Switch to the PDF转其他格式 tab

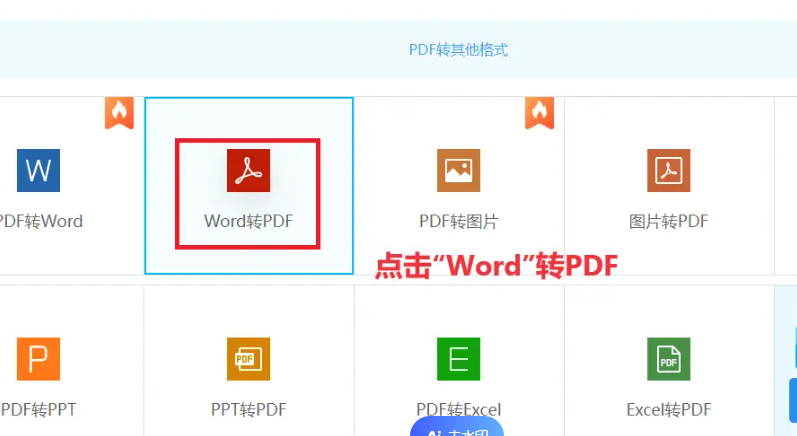tap(458, 50)
